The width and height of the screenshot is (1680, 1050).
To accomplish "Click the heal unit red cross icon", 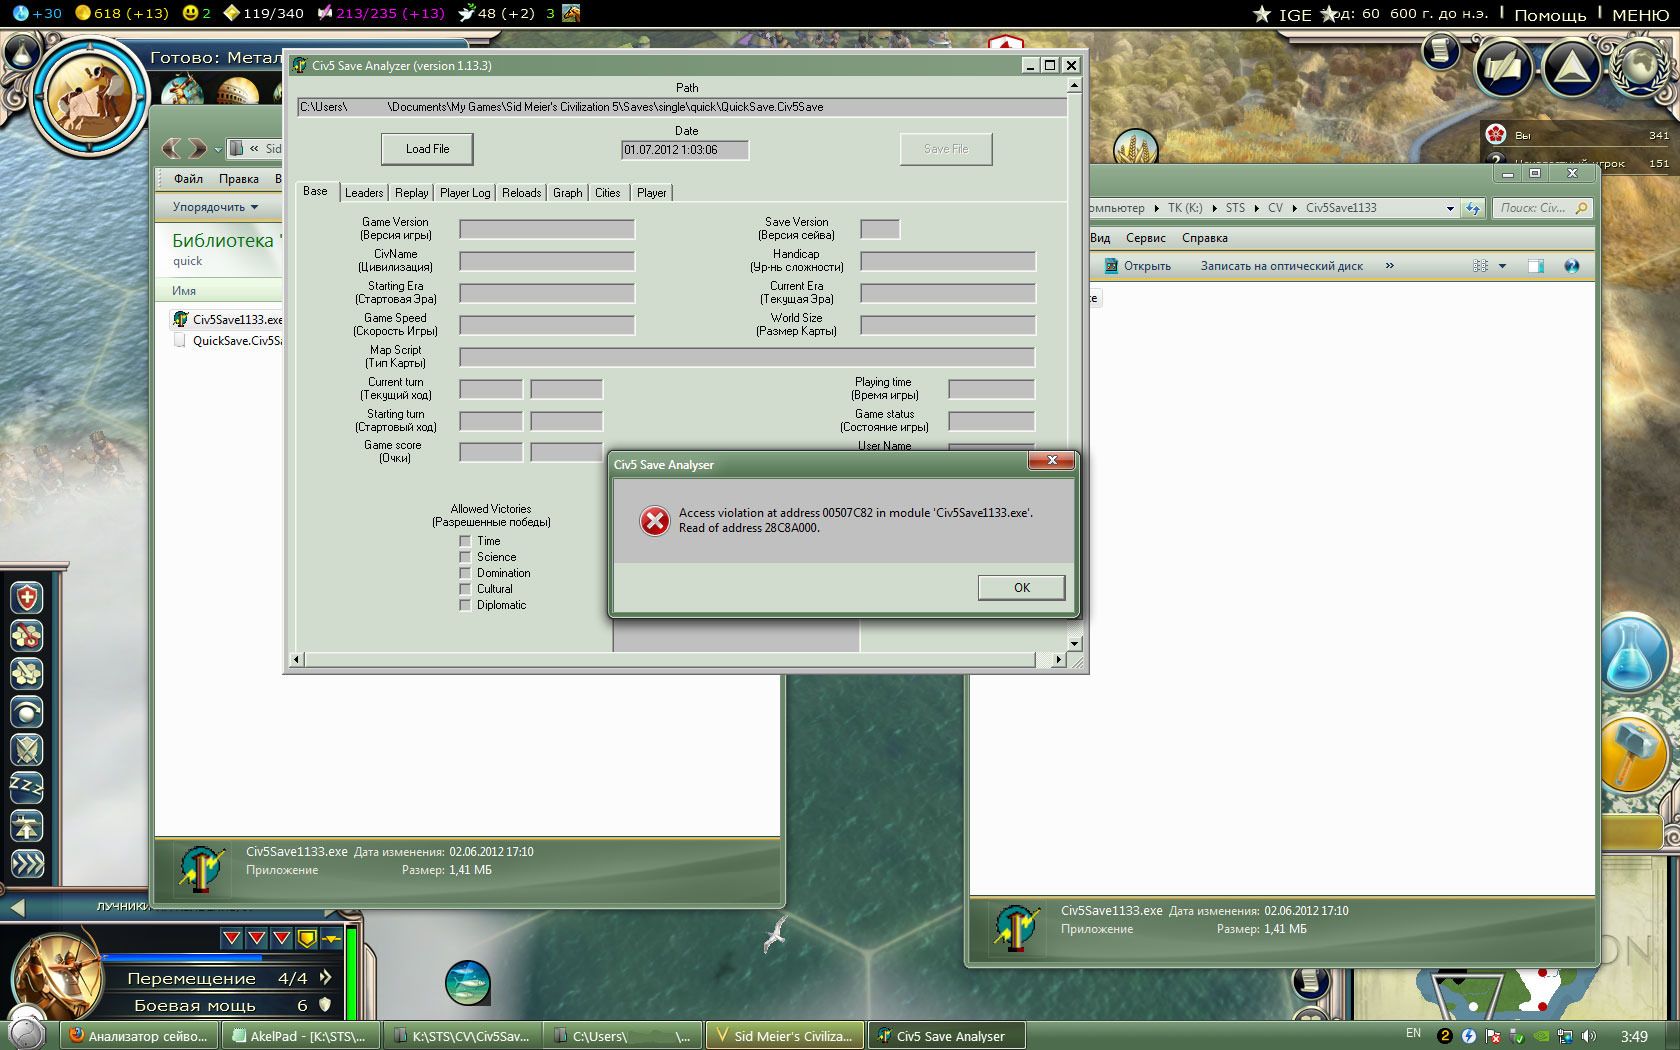I will point(27,598).
